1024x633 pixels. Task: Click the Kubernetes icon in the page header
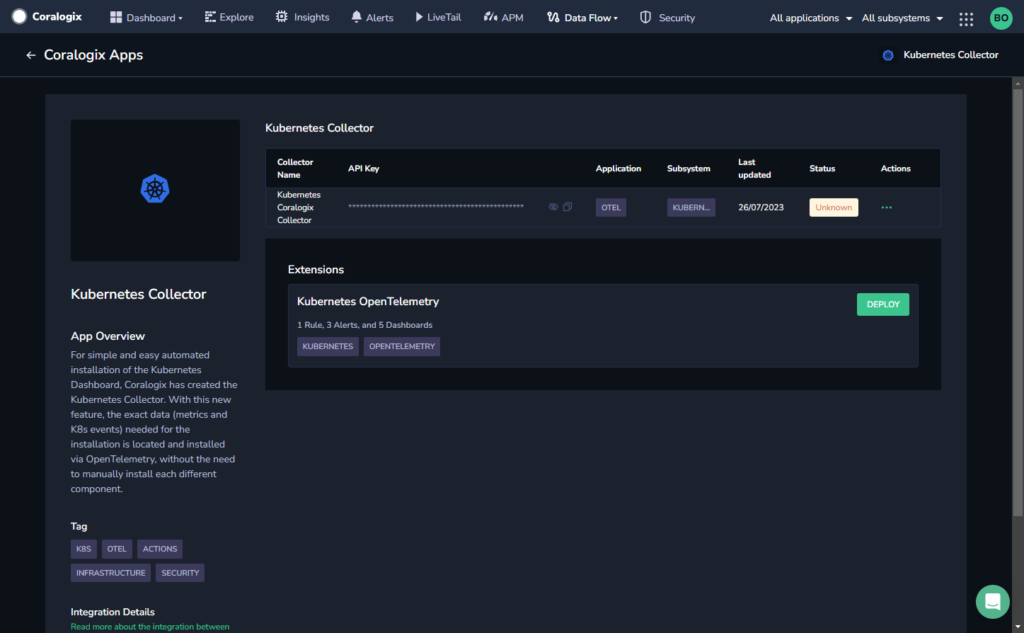pos(888,56)
